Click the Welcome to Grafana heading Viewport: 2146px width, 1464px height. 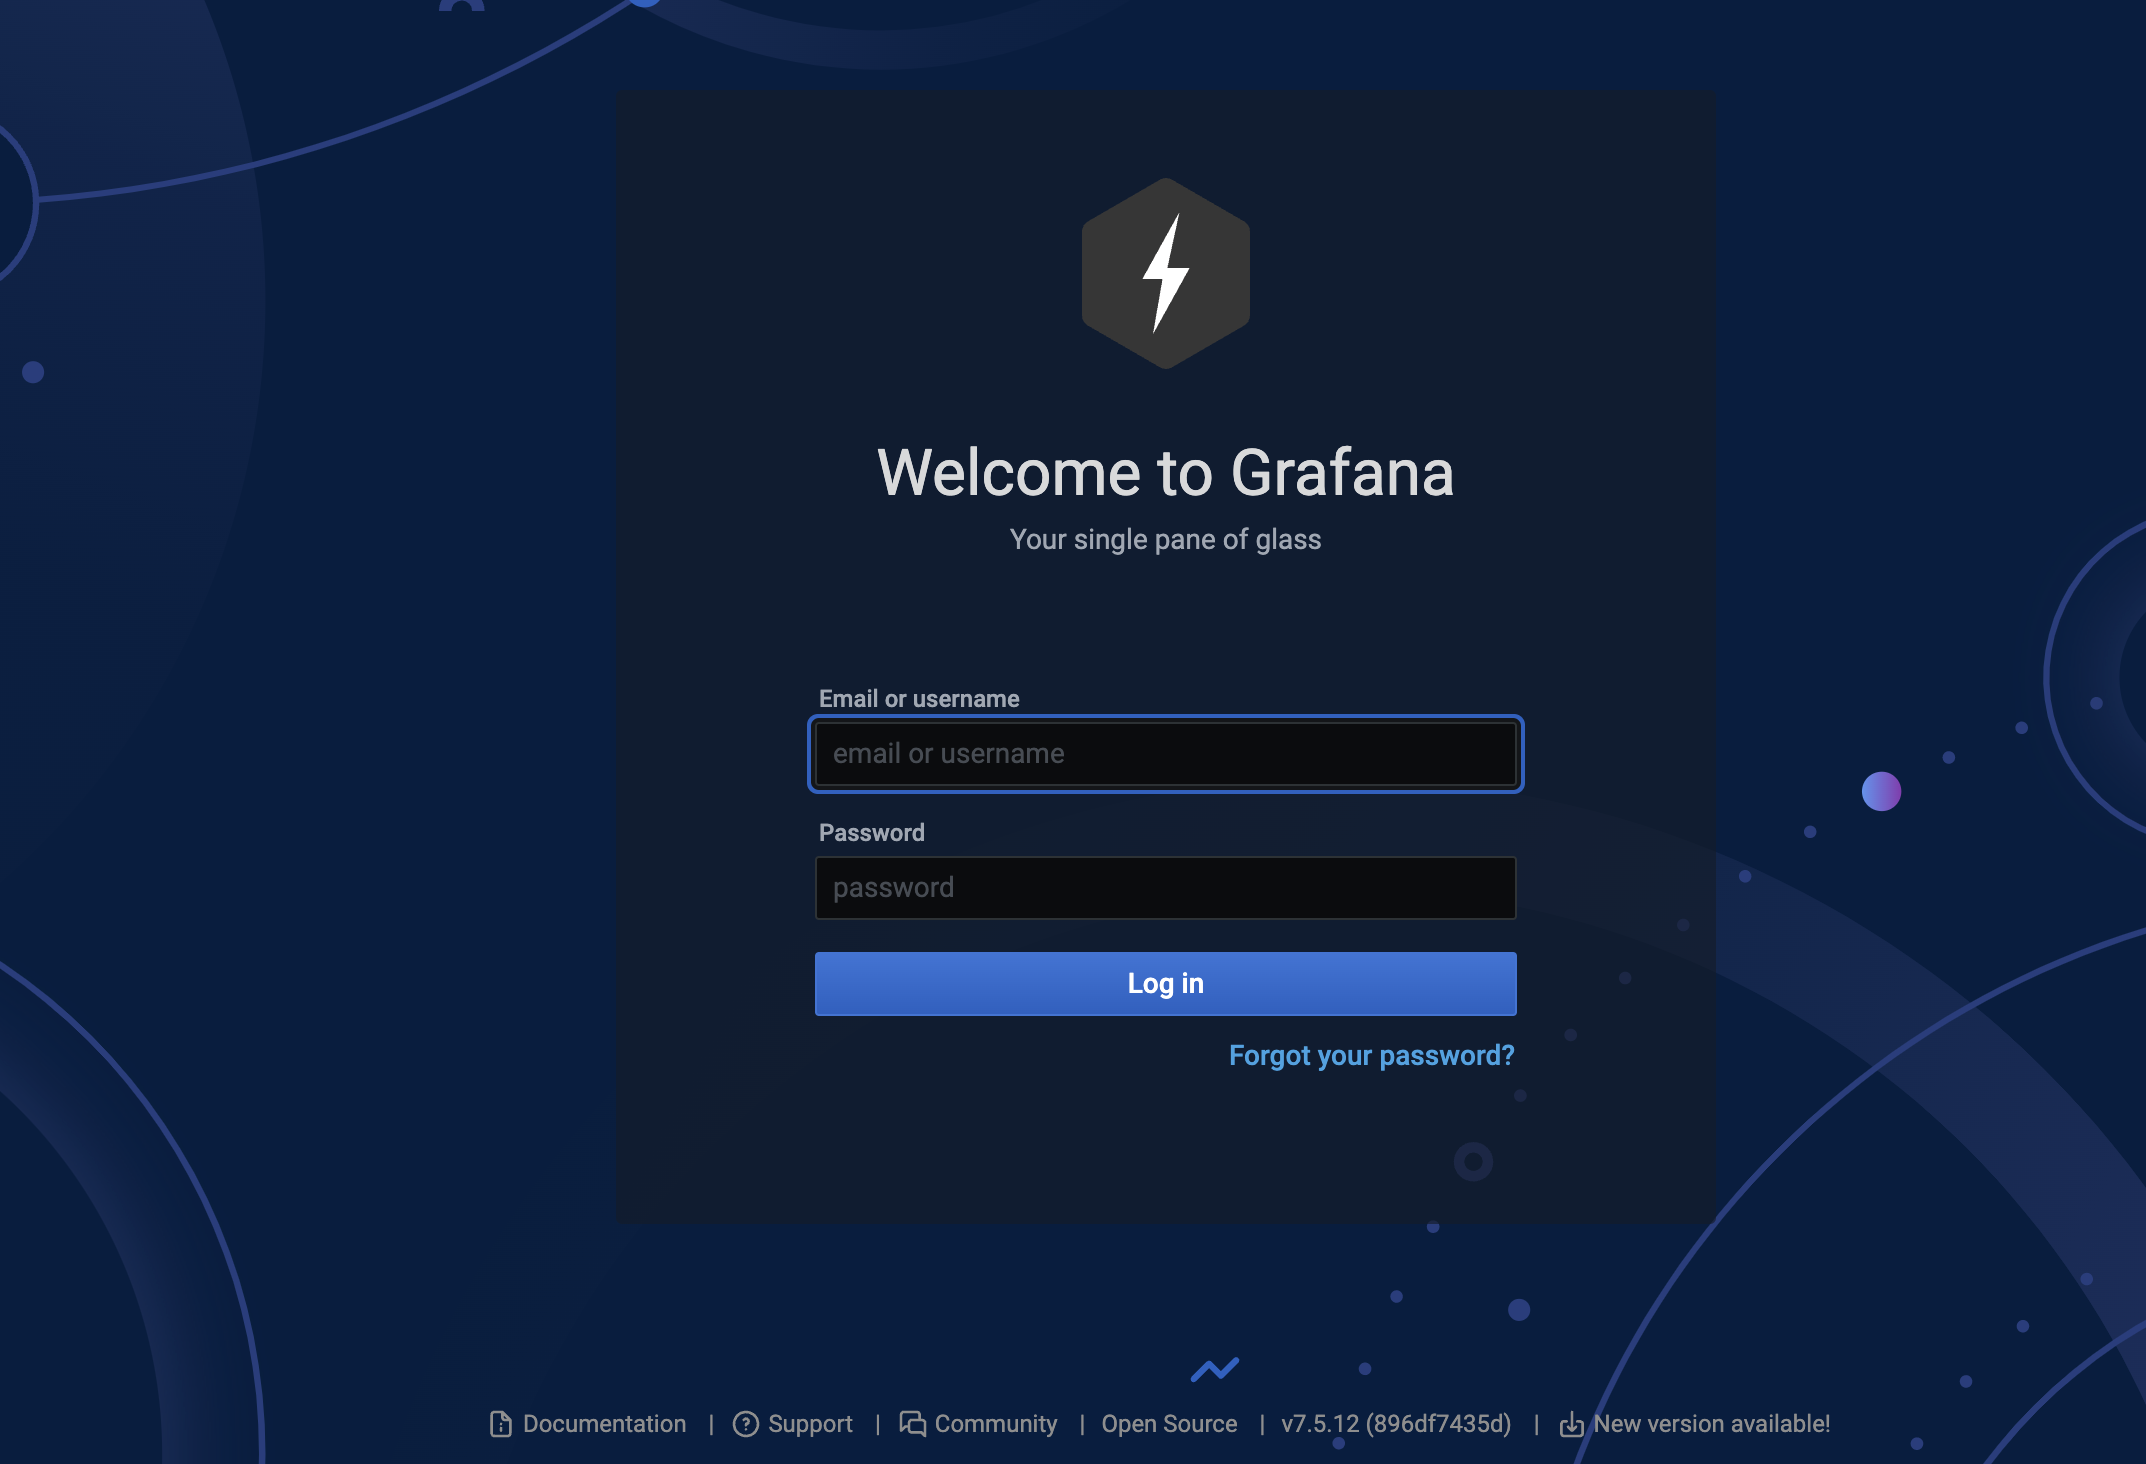[x=1165, y=472]
